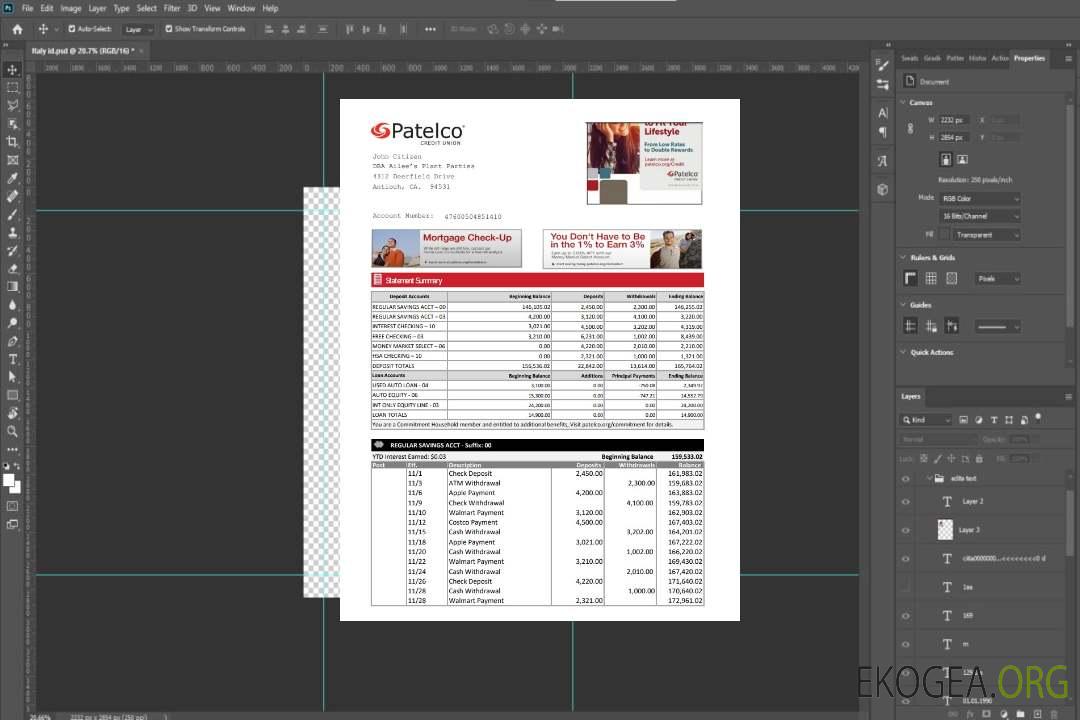Viewport: 1080px width, 720px height.
Task: Open the Fill Transparent dropdown
Action: click(986, 235)
